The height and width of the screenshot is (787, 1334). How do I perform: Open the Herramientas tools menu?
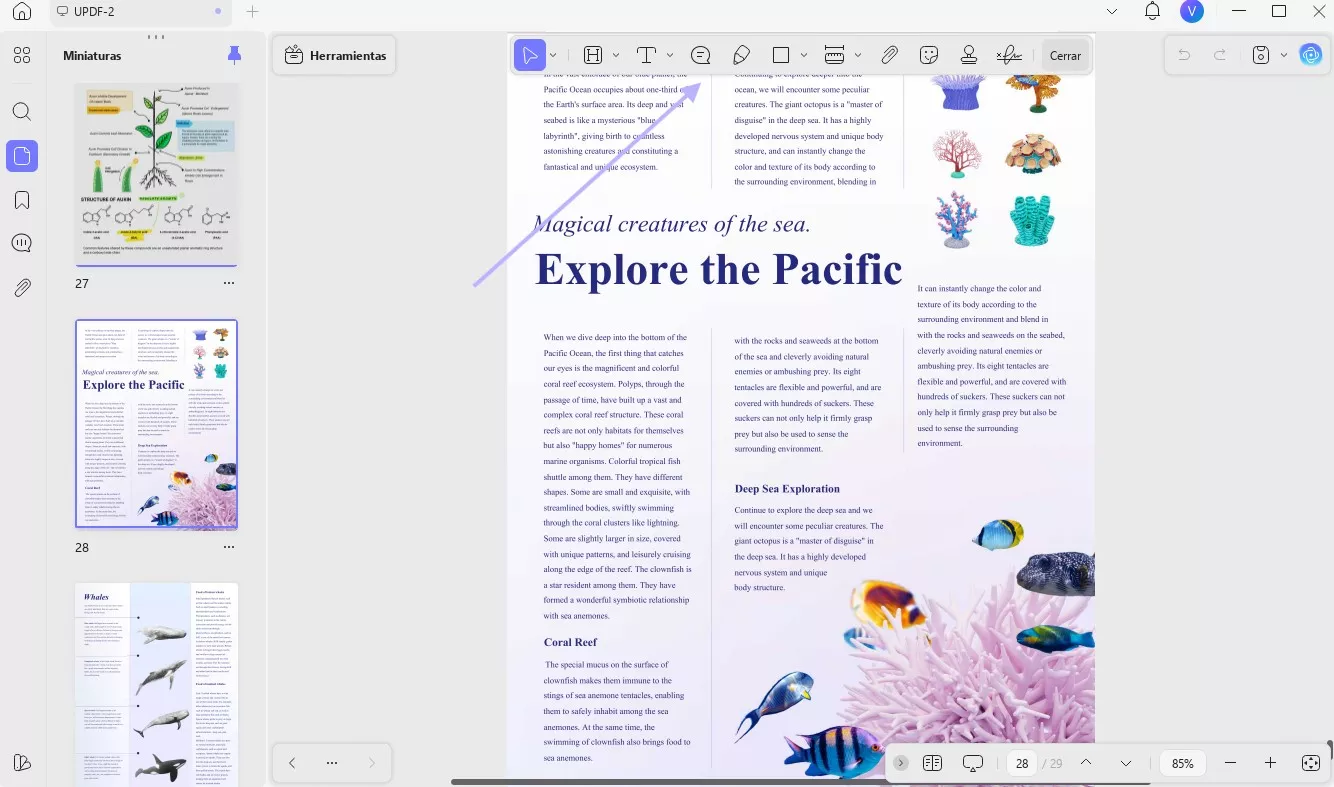click(x=335, y=55)
